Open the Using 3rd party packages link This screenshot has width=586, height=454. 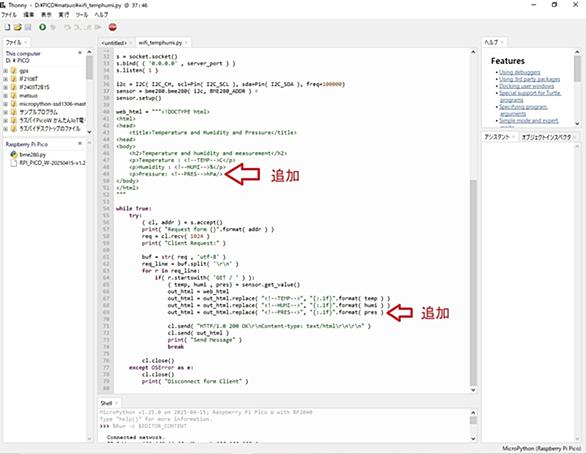pos(530,79)
